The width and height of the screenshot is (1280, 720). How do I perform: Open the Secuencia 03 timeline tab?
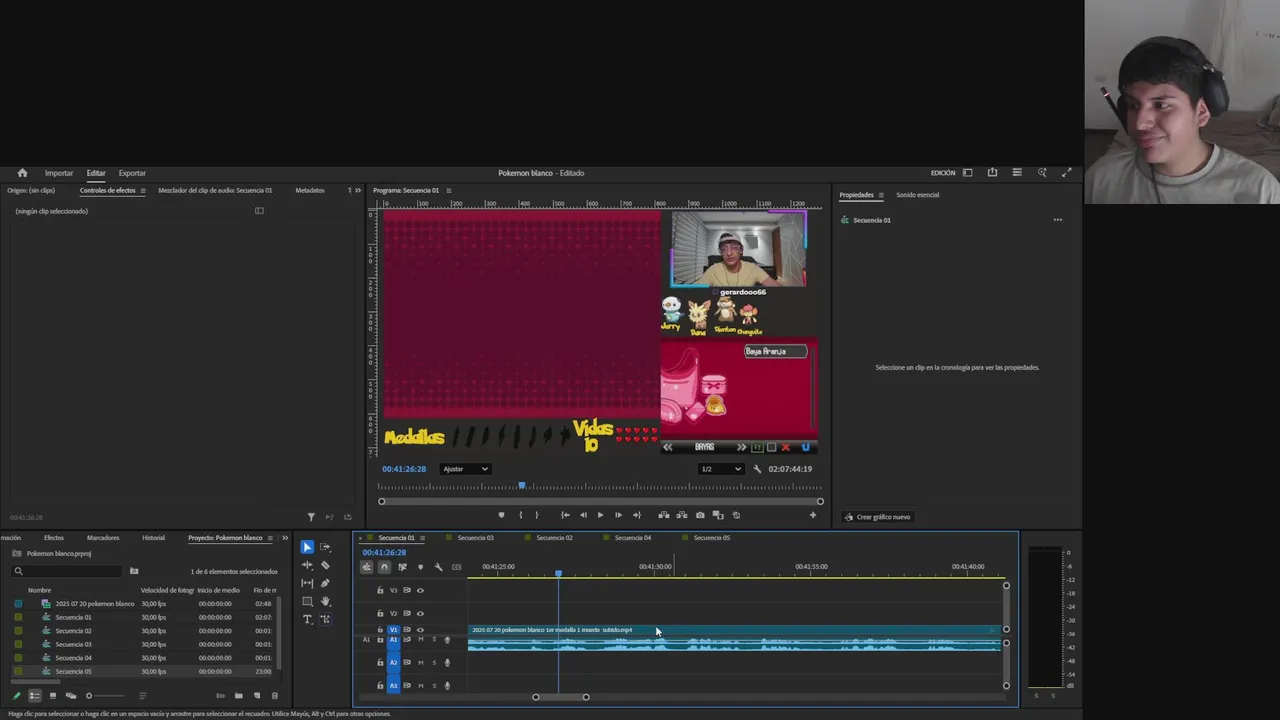click(475, 538)
